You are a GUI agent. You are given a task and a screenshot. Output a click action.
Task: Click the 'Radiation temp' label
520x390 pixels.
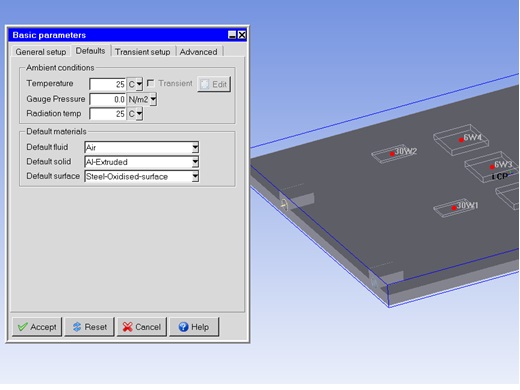54,114
